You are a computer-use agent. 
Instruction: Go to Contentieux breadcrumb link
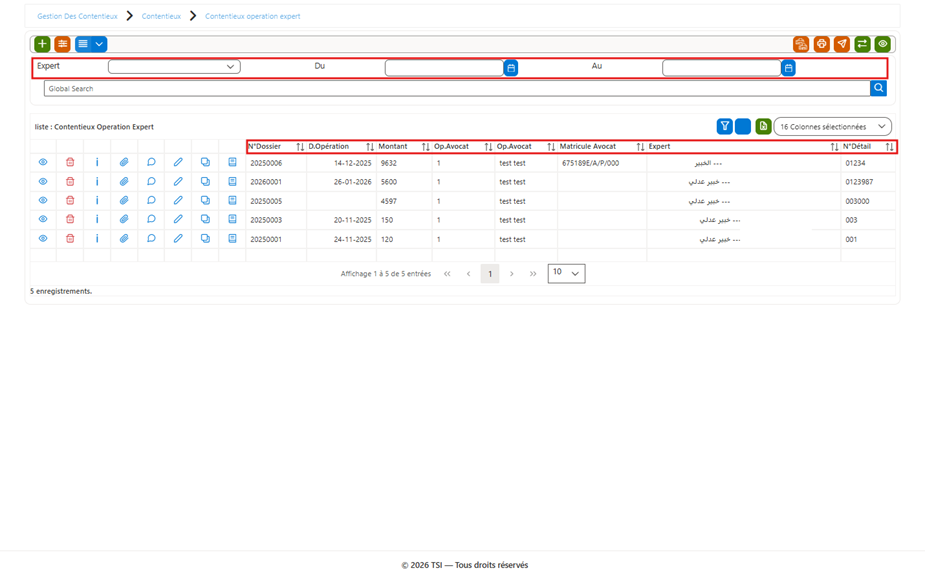161,16
